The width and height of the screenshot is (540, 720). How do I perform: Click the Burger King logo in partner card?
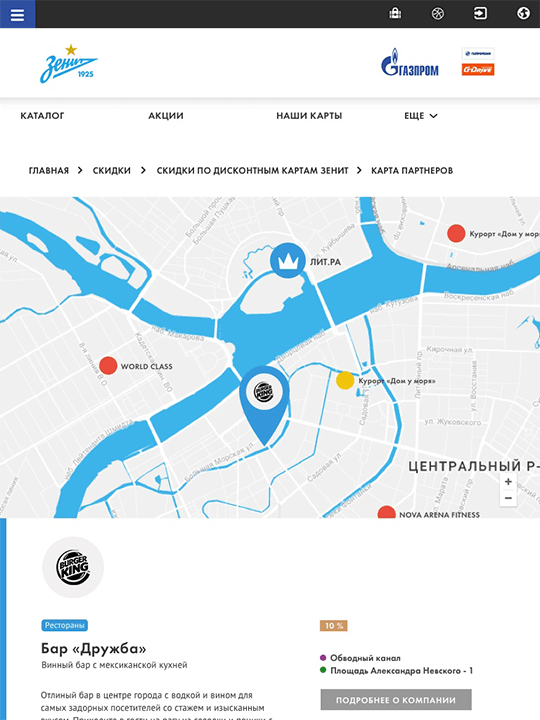point(73,568)
